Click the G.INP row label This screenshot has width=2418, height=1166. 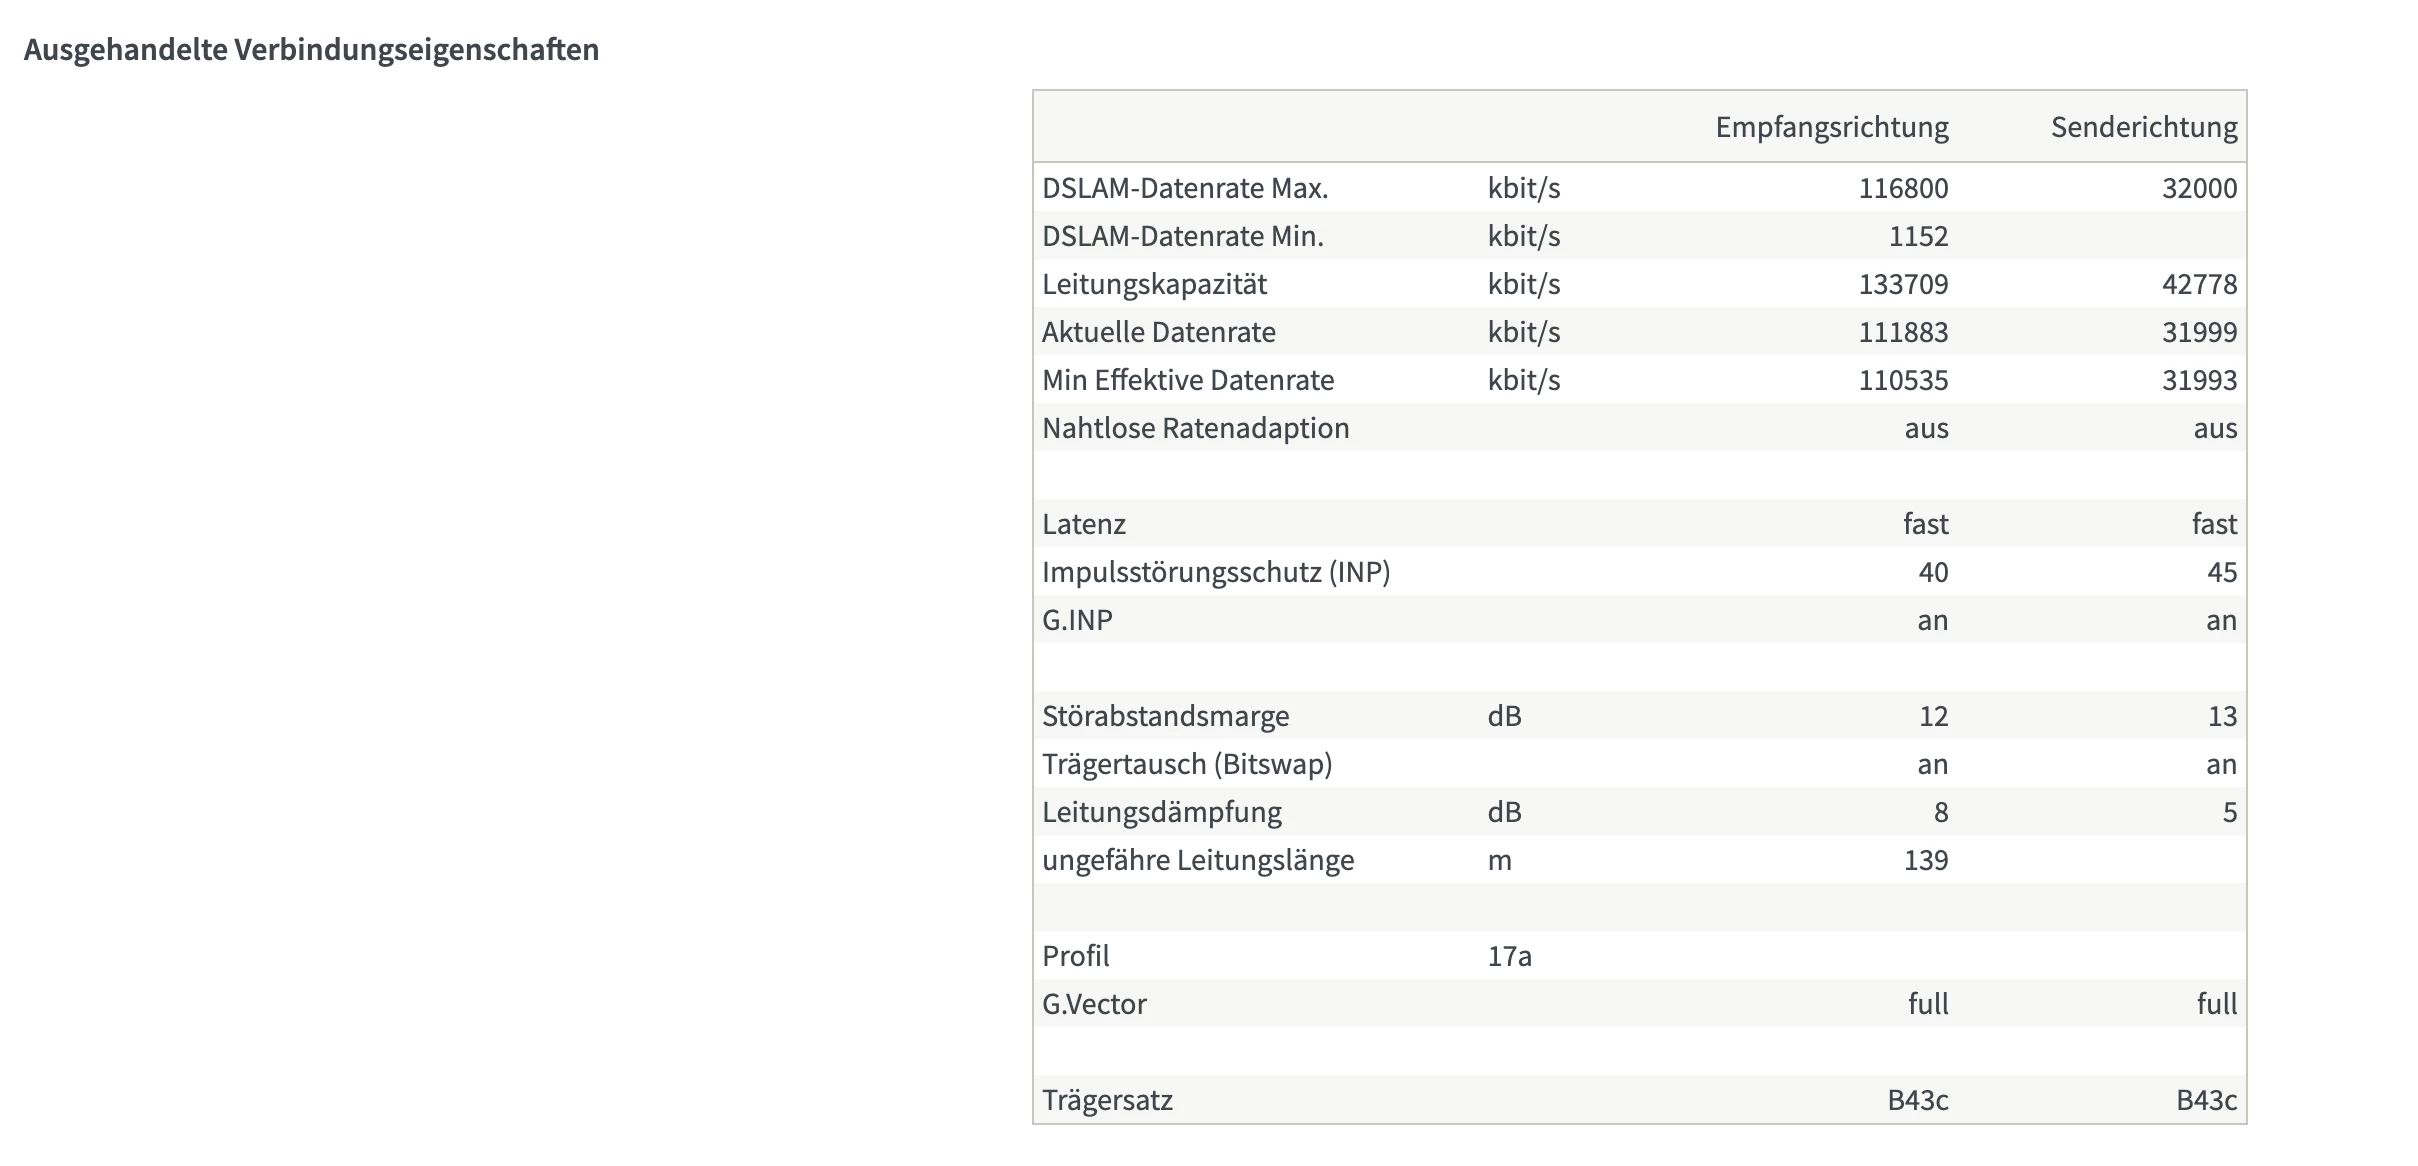coord(1077,620)
